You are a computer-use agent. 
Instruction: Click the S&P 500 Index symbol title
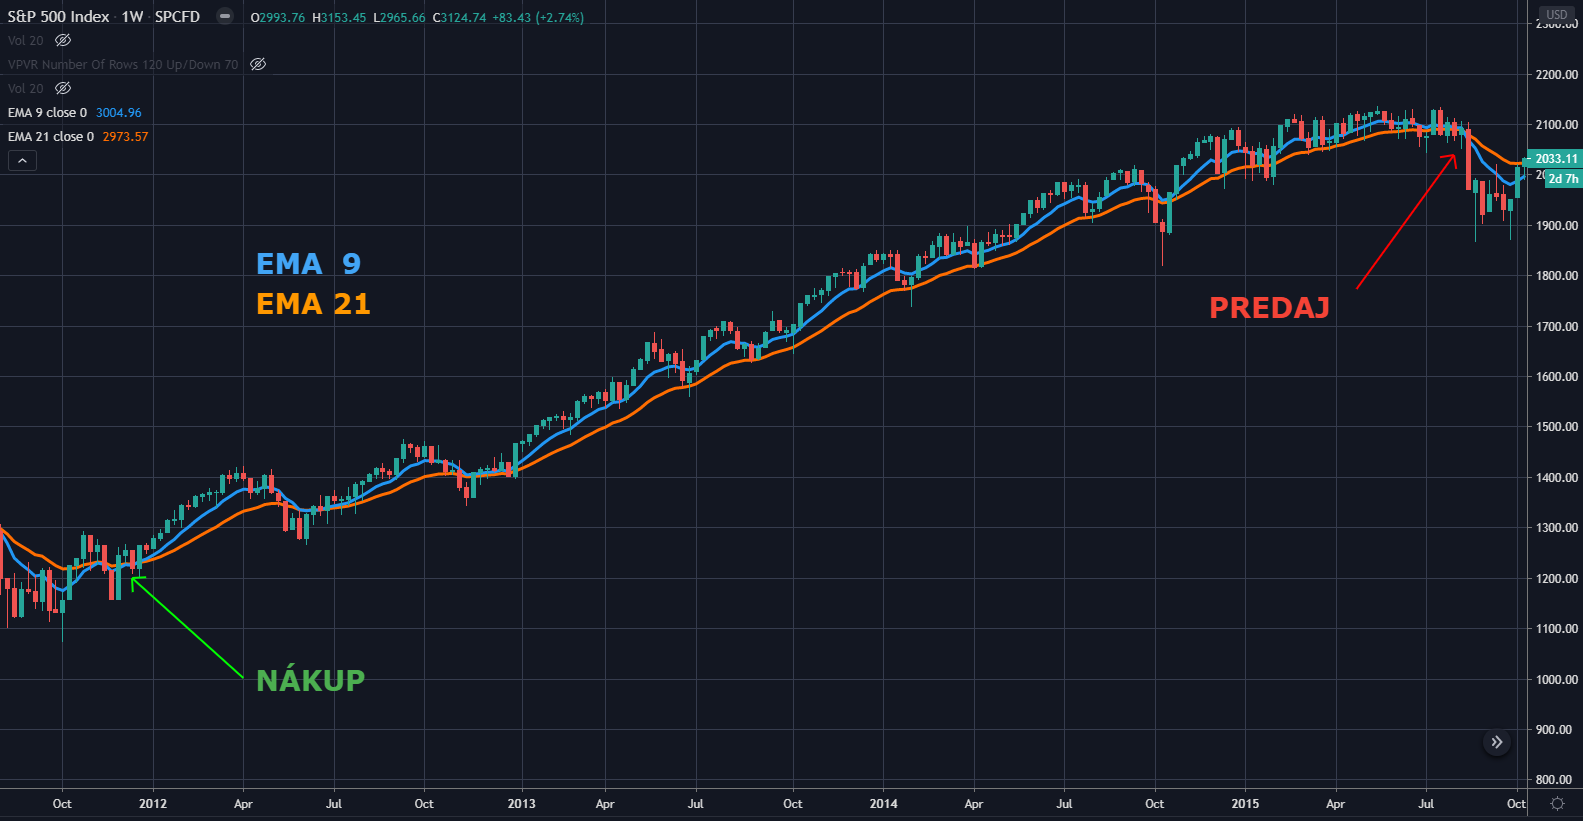point(58,17)
